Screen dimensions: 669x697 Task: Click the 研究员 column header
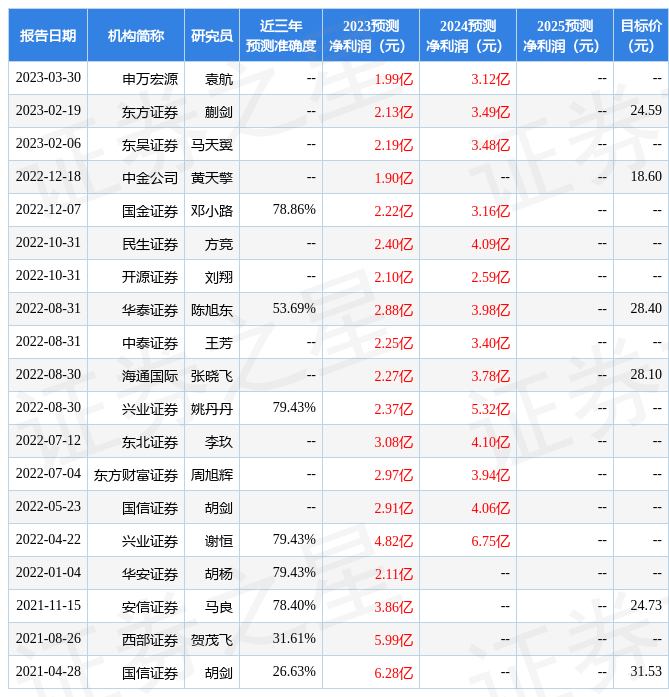212,35
